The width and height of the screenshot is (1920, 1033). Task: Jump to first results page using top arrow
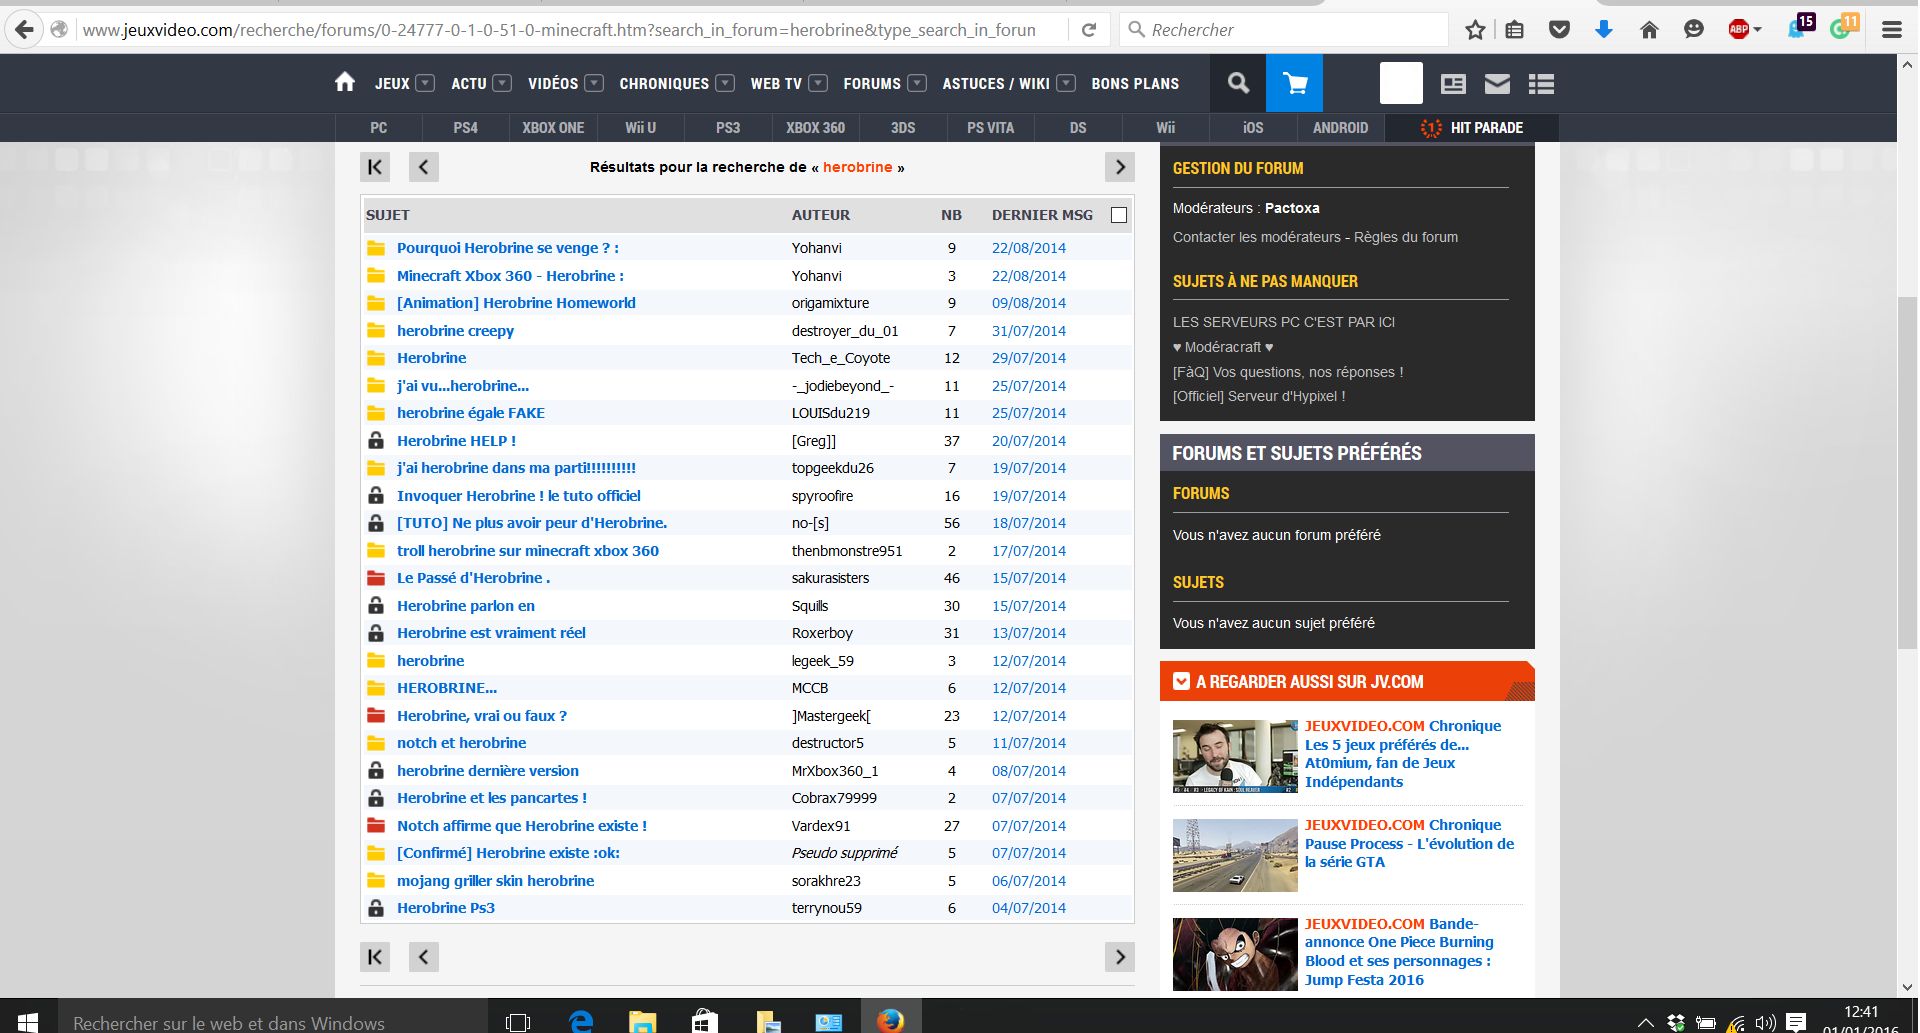point(375,167)
